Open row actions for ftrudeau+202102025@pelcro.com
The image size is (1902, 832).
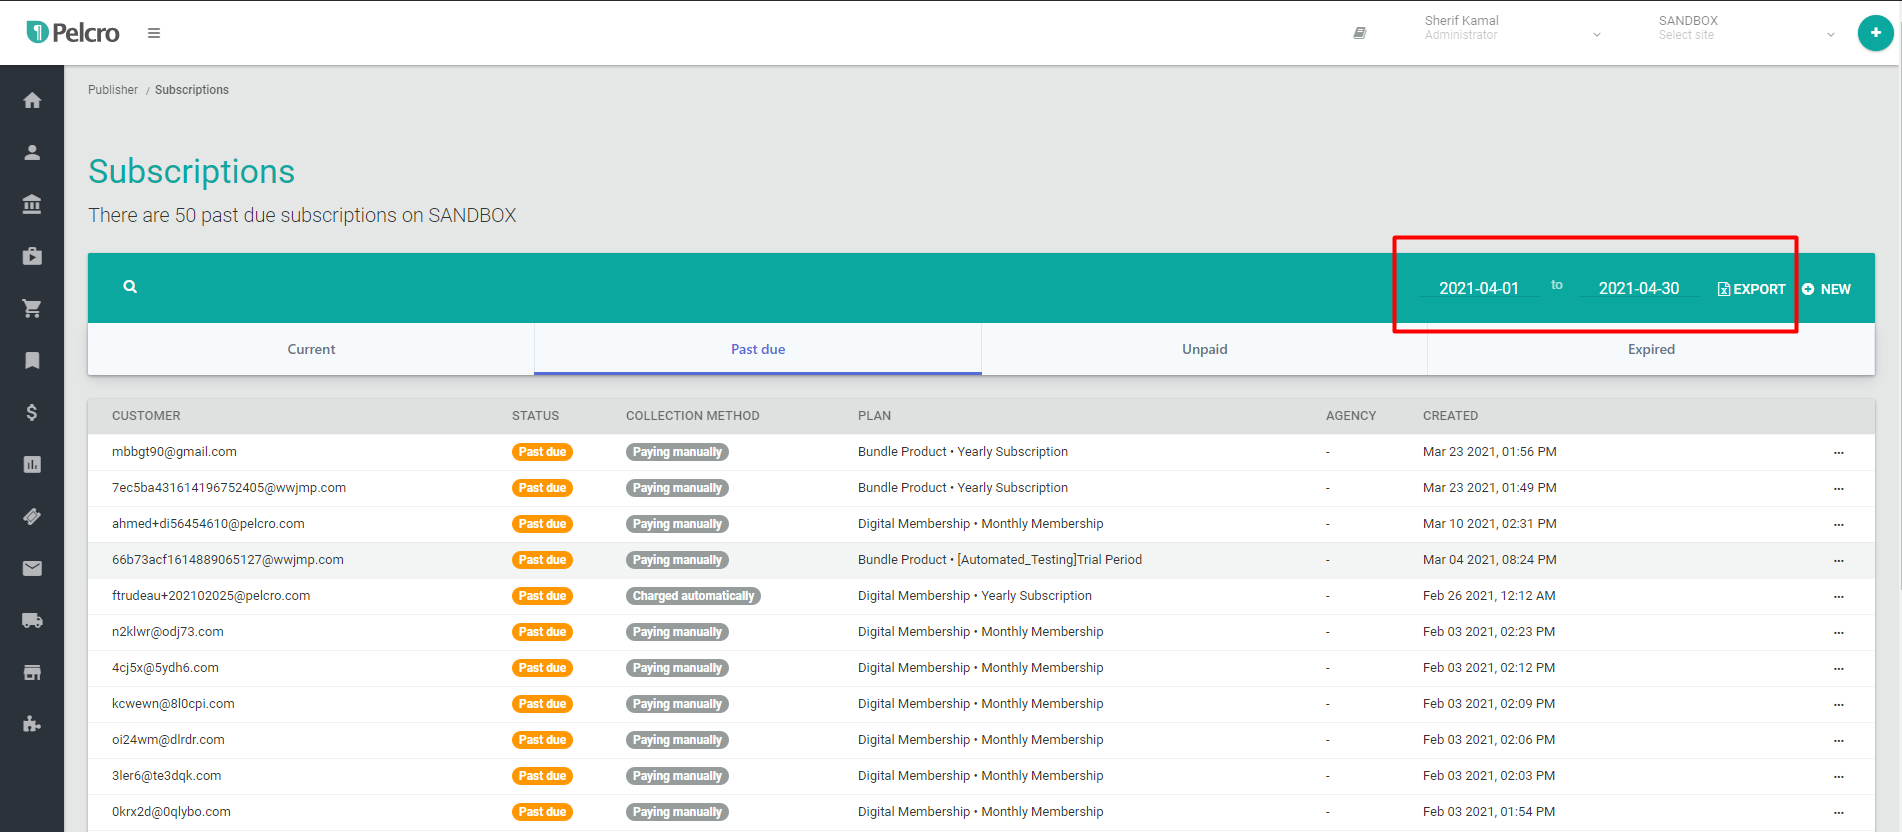tap(1838, 597)
